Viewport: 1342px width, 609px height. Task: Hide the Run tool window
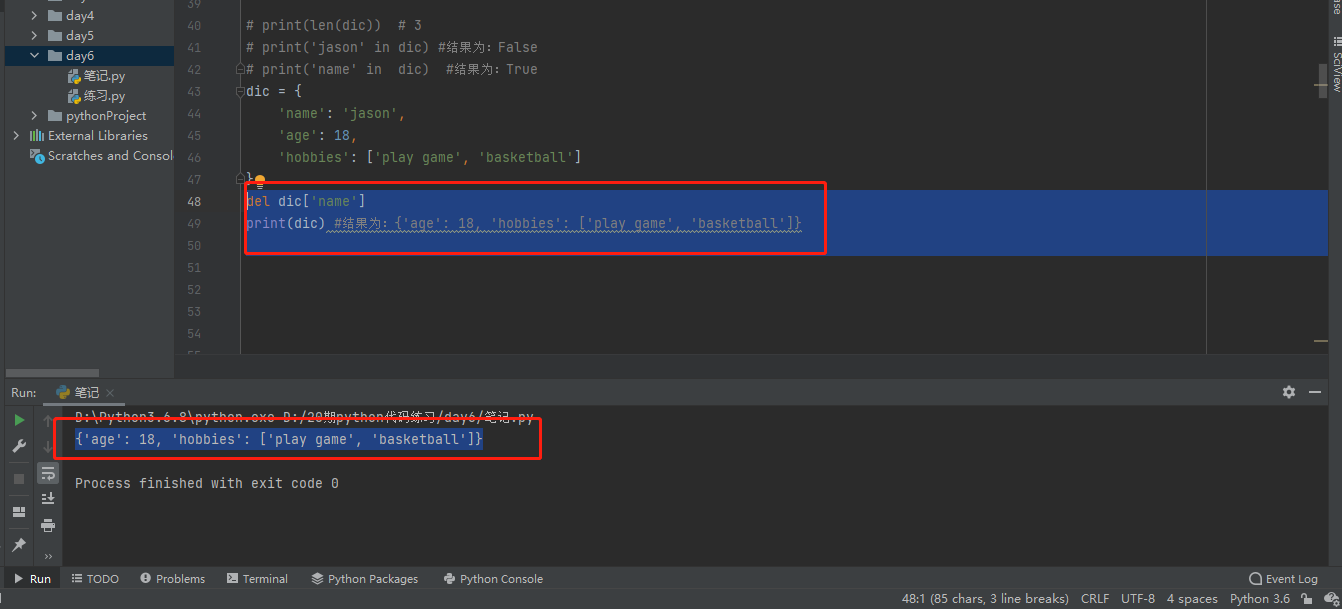pyautogui.click(x=1316, y=392)
